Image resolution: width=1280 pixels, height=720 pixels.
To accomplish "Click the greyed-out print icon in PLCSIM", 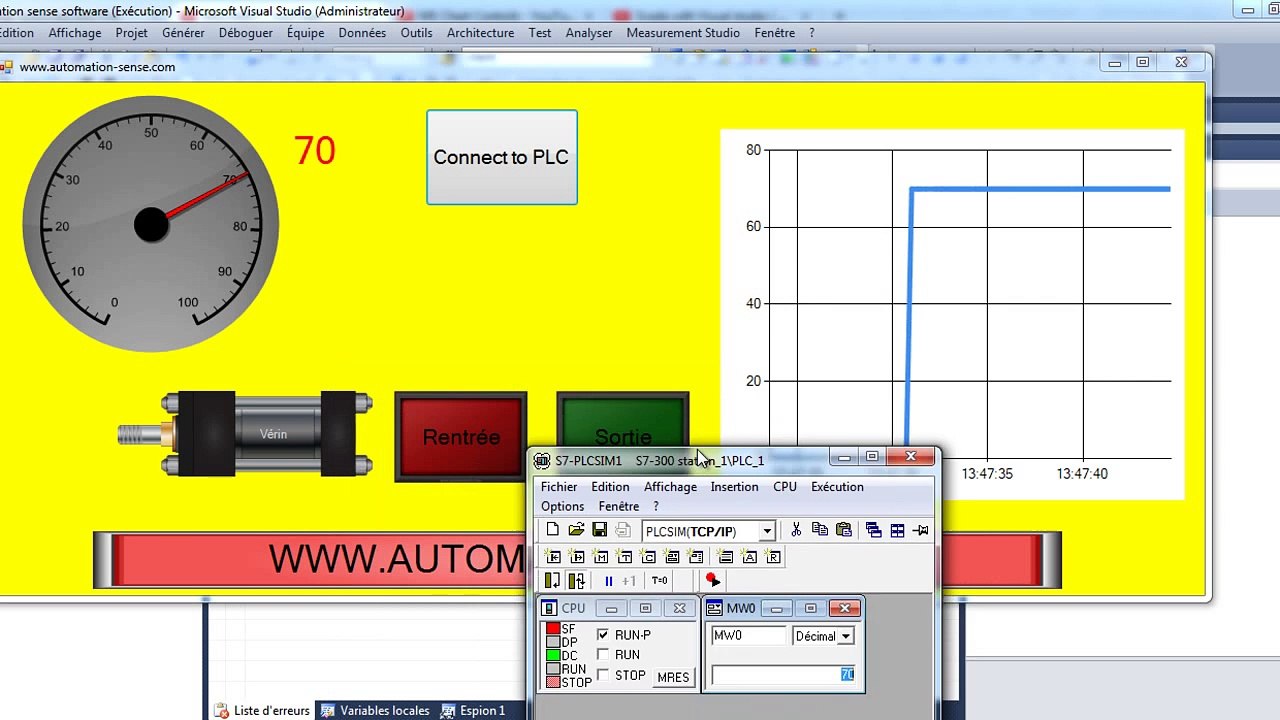I will (x=623, y=530).
